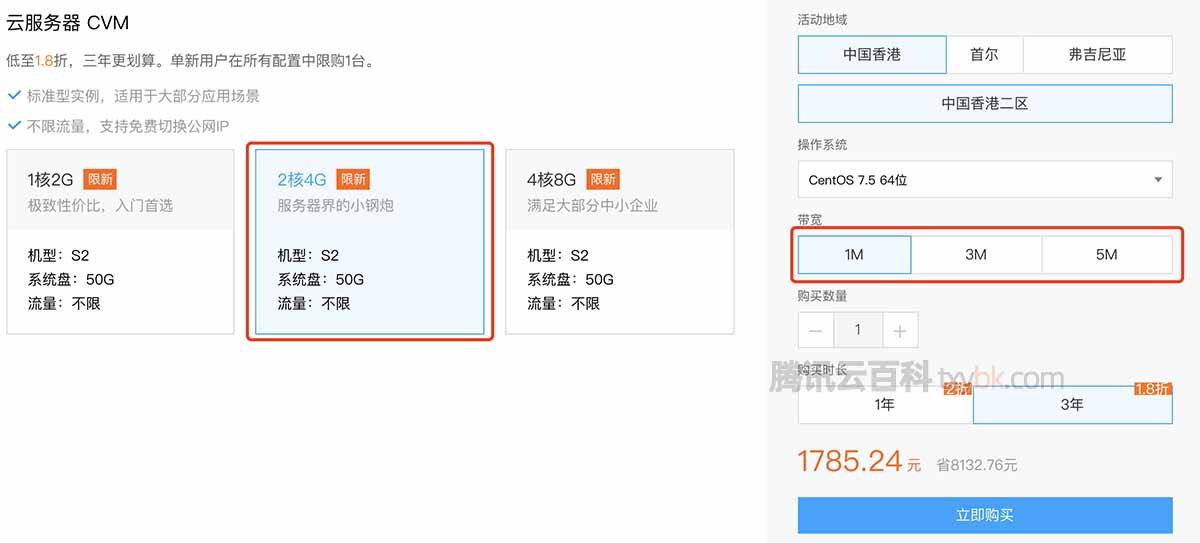
Task: Select the 3年 purchase duration
Action: (1072, 405)
